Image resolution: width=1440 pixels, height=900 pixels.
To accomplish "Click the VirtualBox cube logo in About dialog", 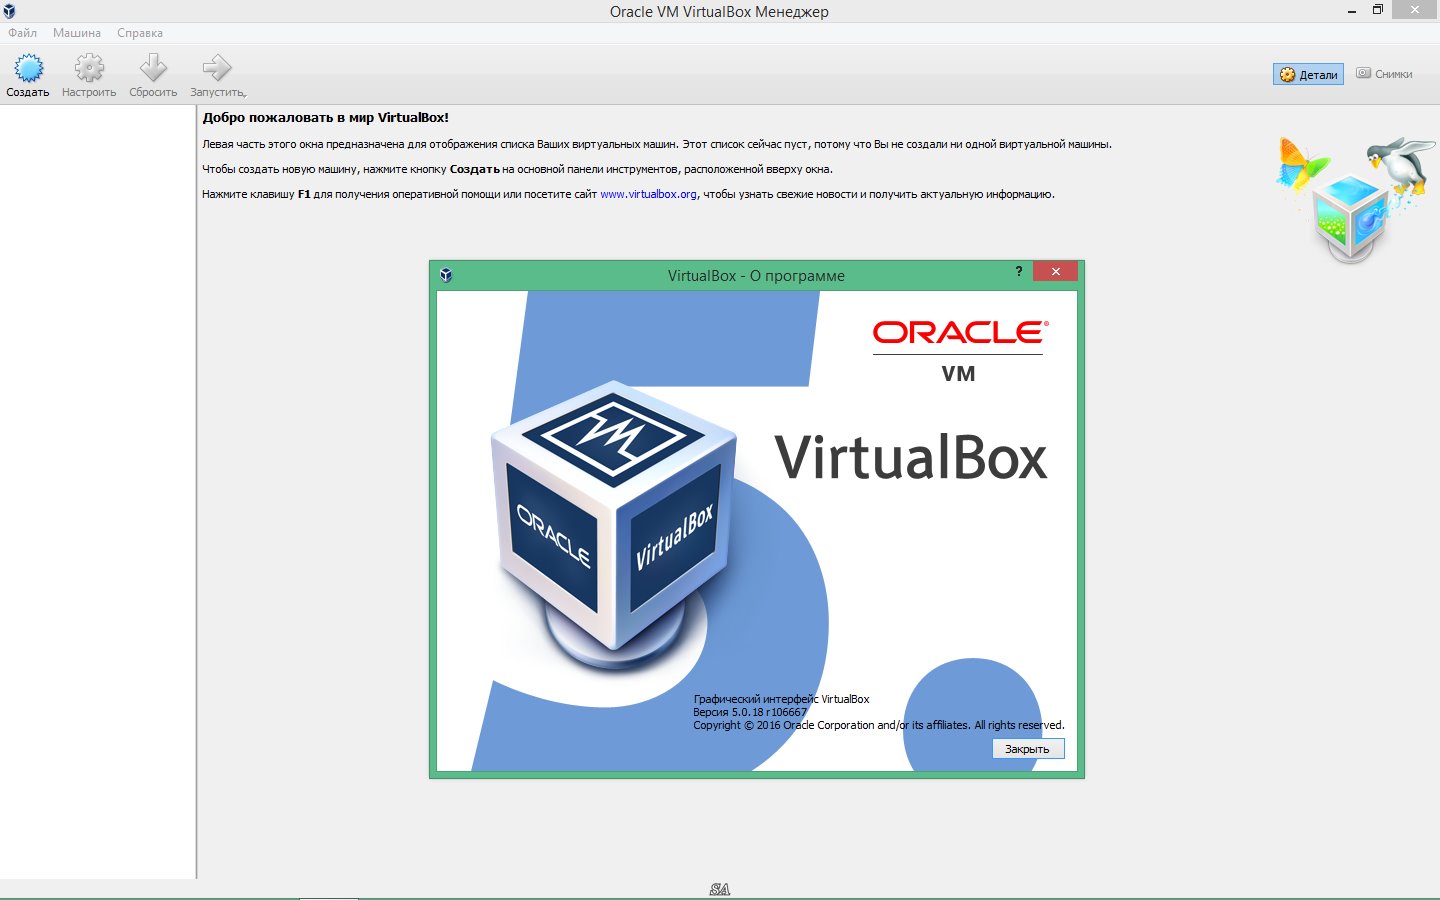I will (x=613, y=525).
